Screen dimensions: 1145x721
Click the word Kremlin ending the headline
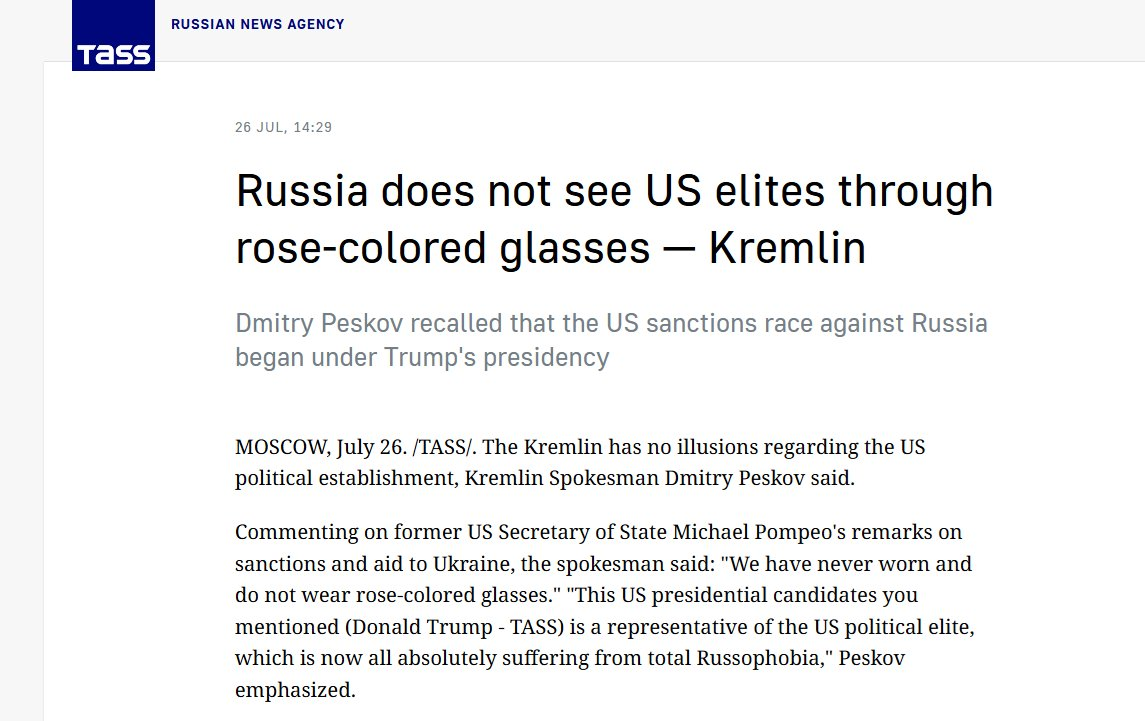click(787, 247)
